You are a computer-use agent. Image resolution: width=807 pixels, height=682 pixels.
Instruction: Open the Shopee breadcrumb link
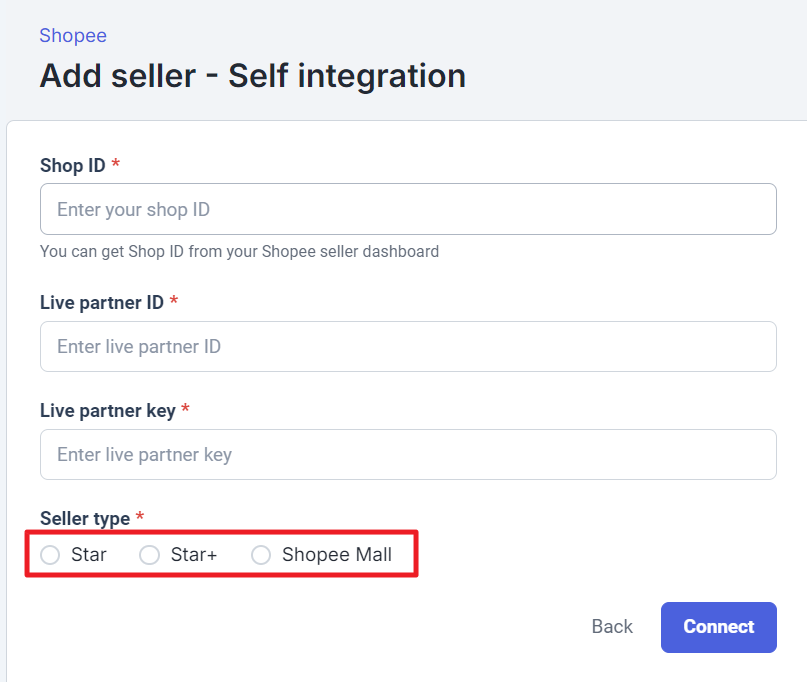click(x=73, y=36)
